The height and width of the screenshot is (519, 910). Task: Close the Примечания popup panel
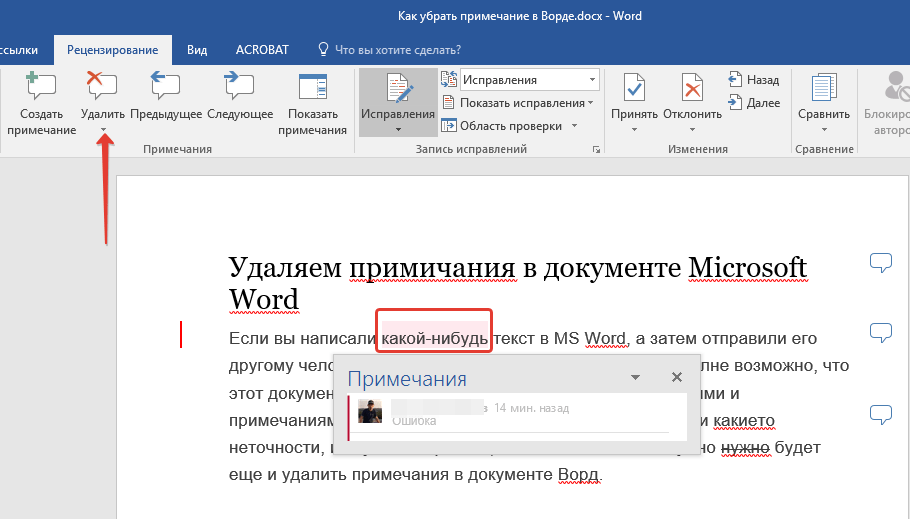point(677,378)
